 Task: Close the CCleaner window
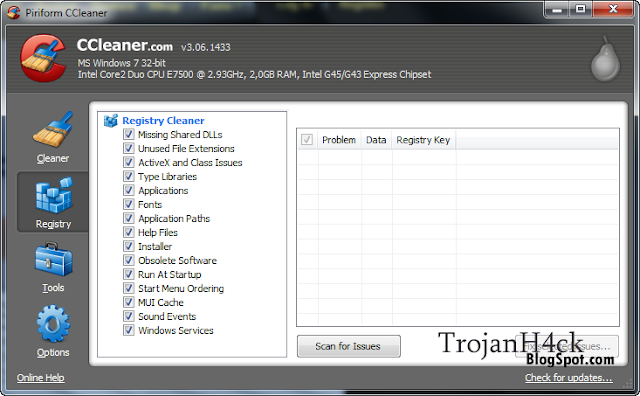click(613, 9)
